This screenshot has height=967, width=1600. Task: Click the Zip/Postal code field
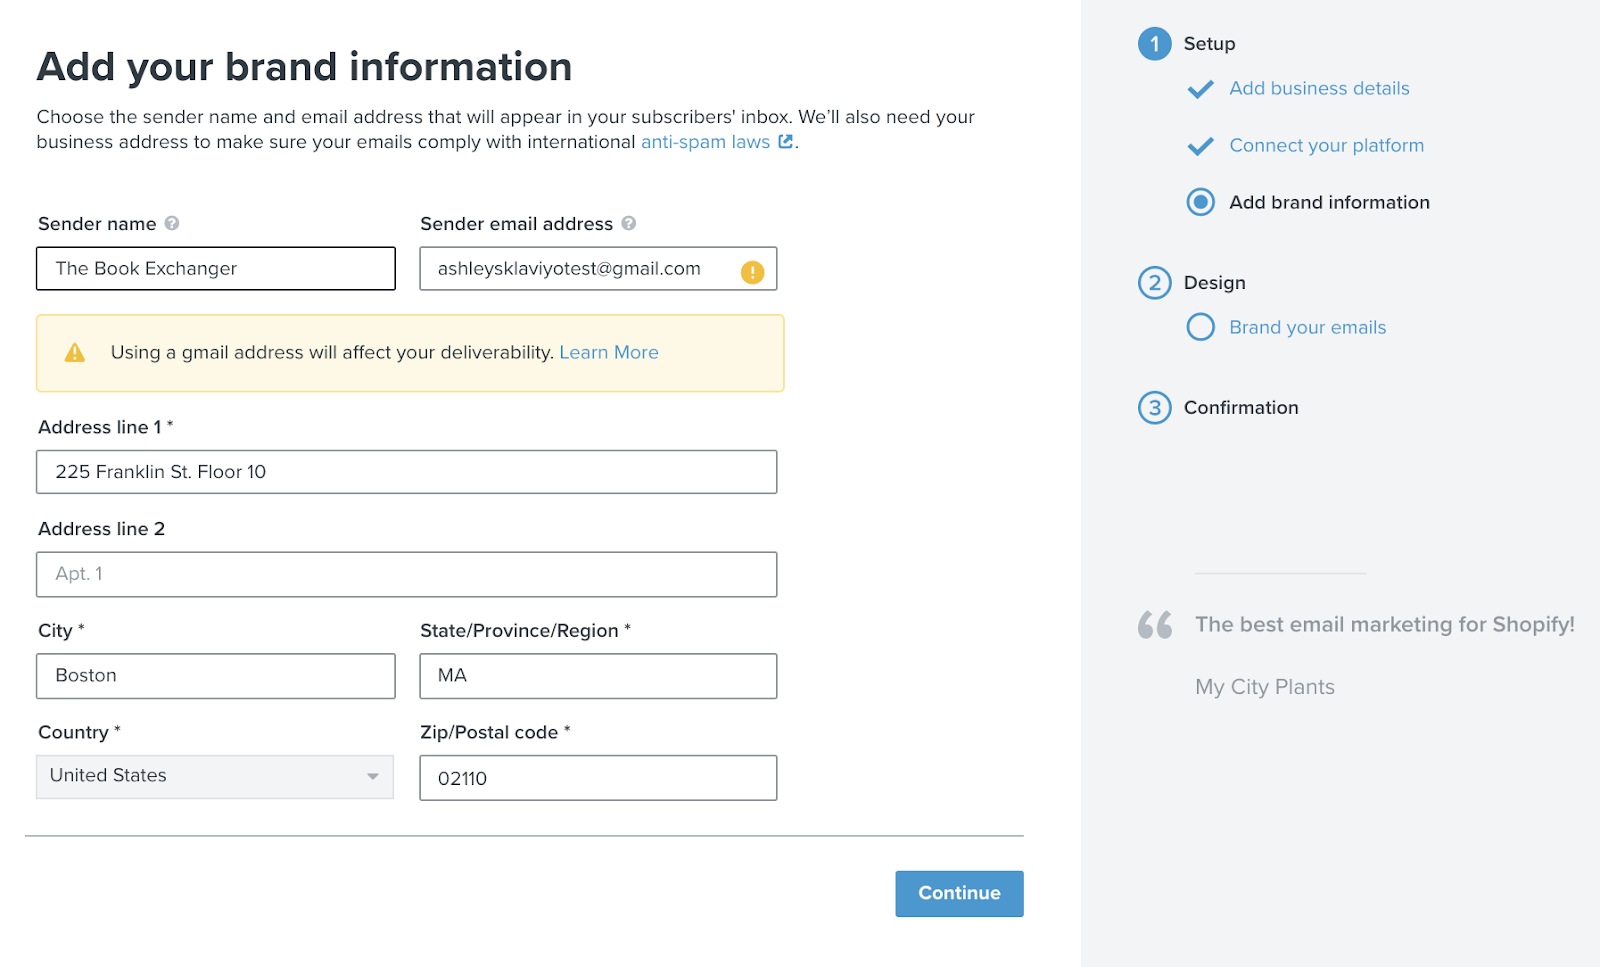(598, 778)
